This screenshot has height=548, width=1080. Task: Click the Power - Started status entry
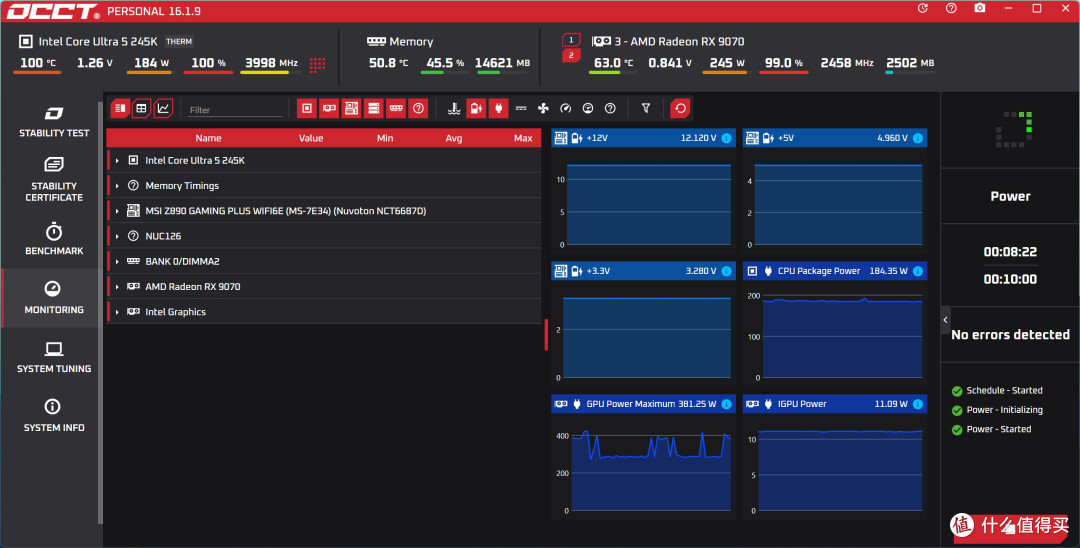pos(991,429)
